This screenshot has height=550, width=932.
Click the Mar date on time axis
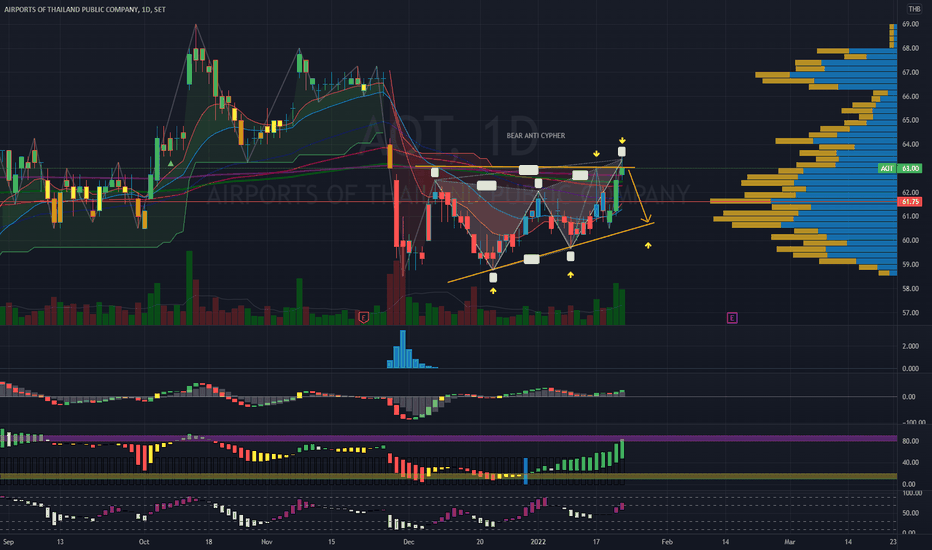point(789,542)
